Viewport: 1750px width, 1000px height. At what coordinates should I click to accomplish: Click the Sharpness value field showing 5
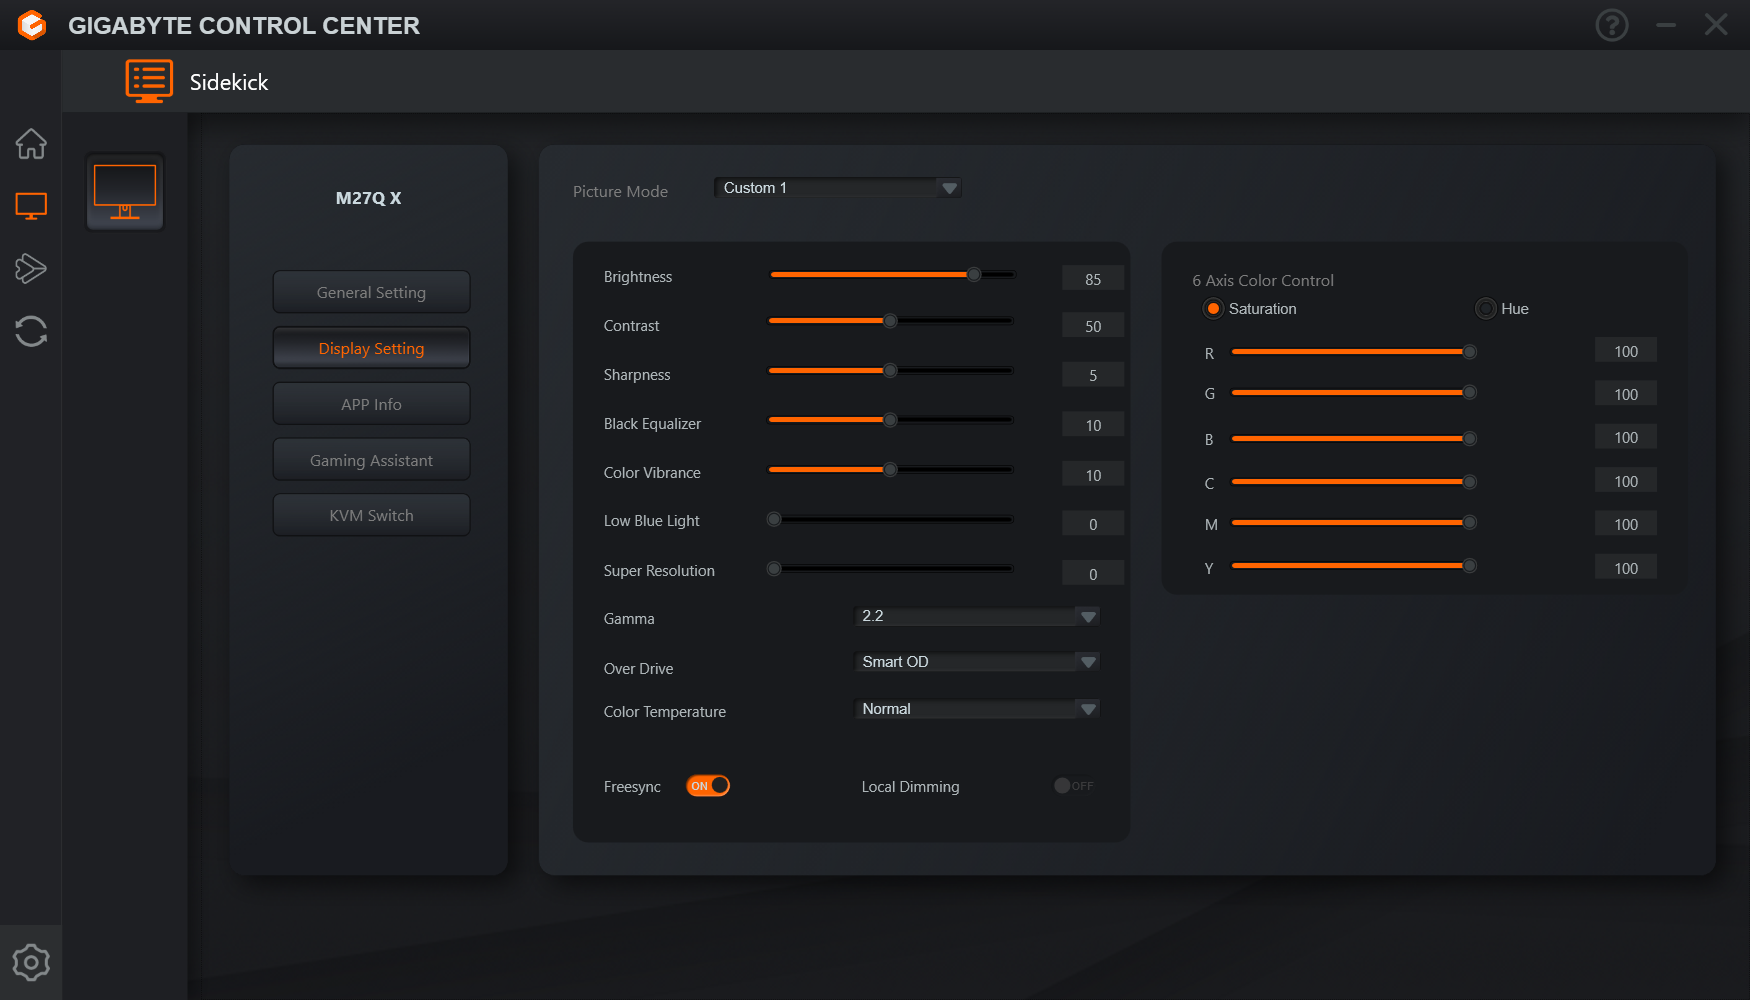pyautogui.click(x=1093, y=375)
